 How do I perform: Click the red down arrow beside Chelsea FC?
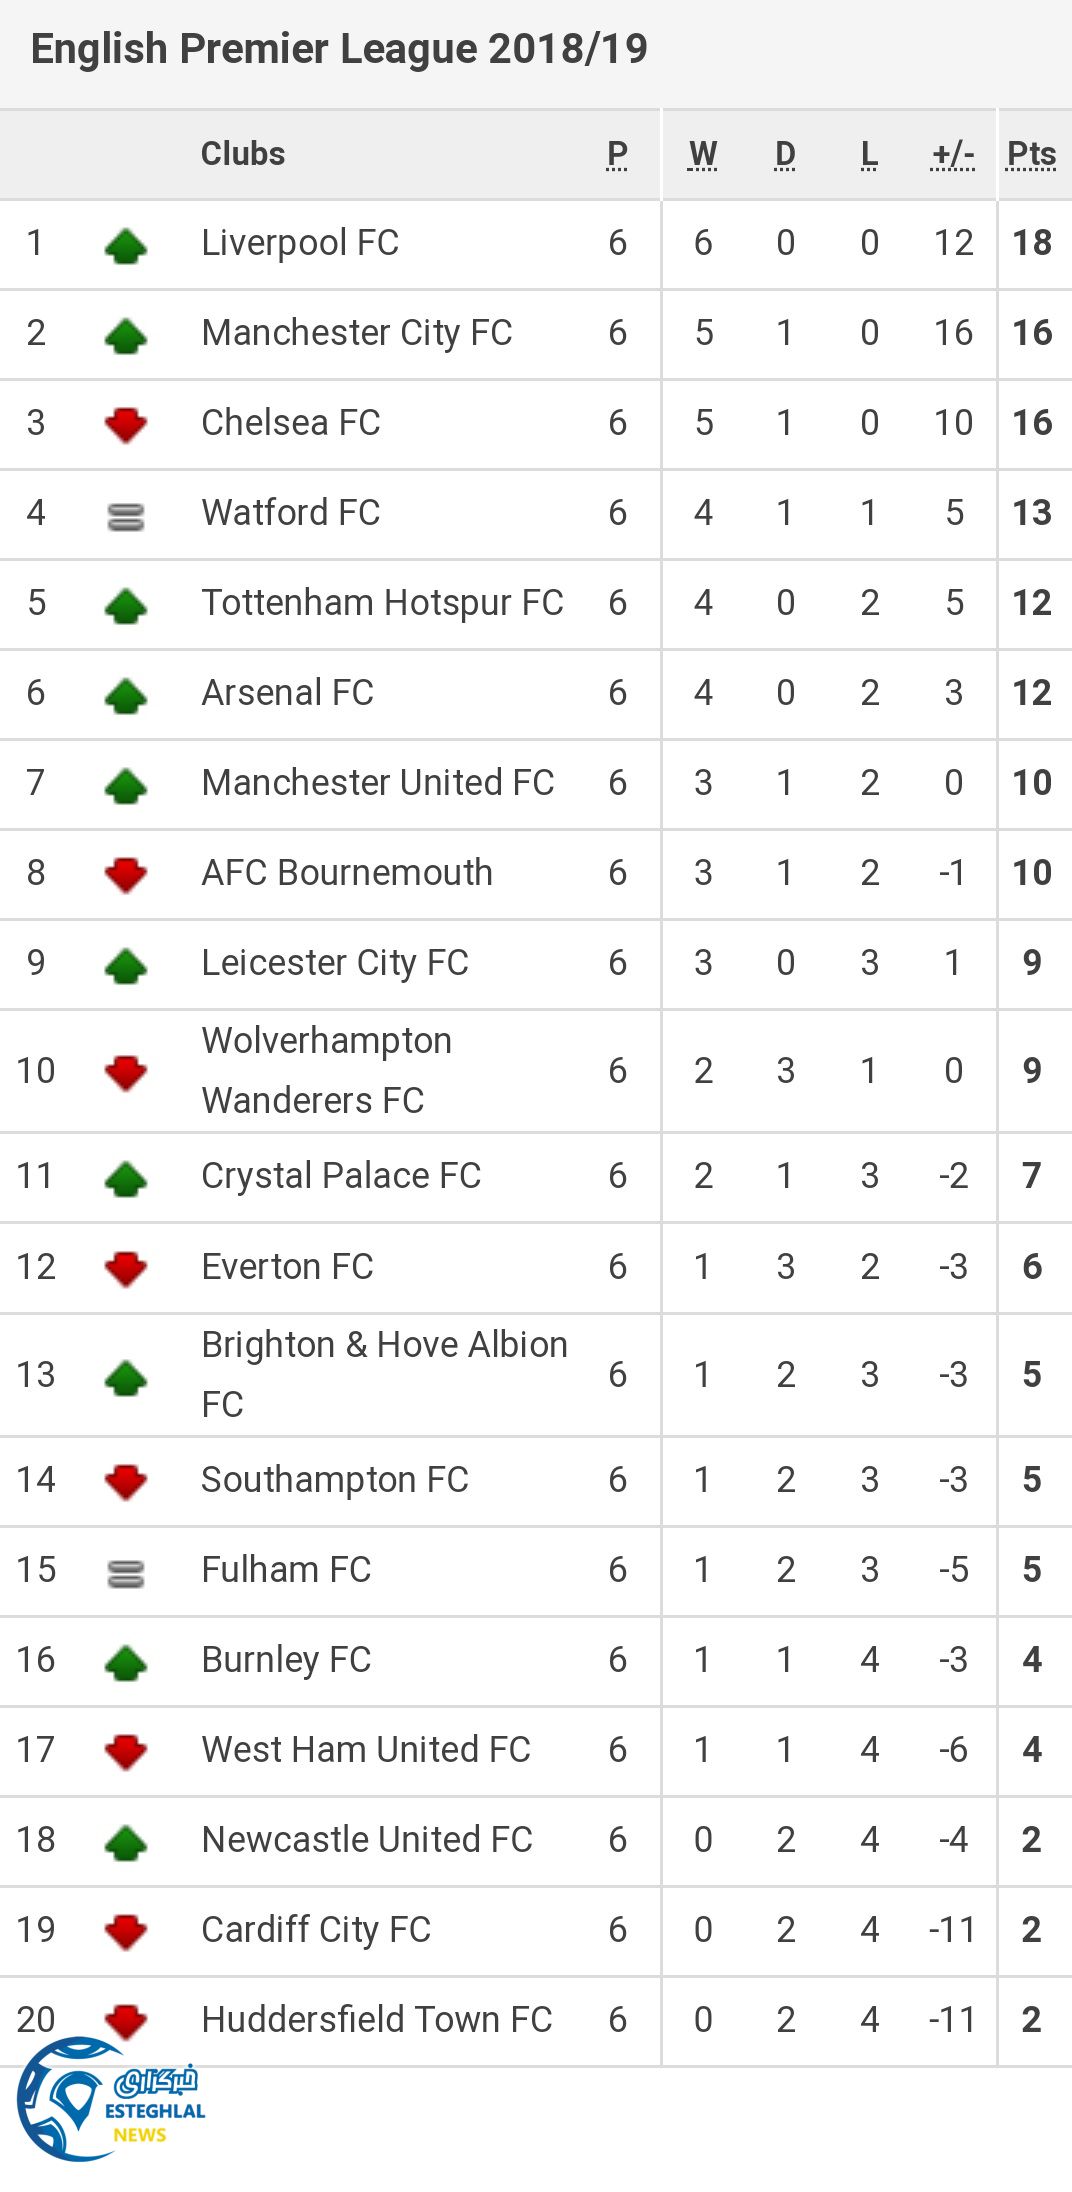126,425
